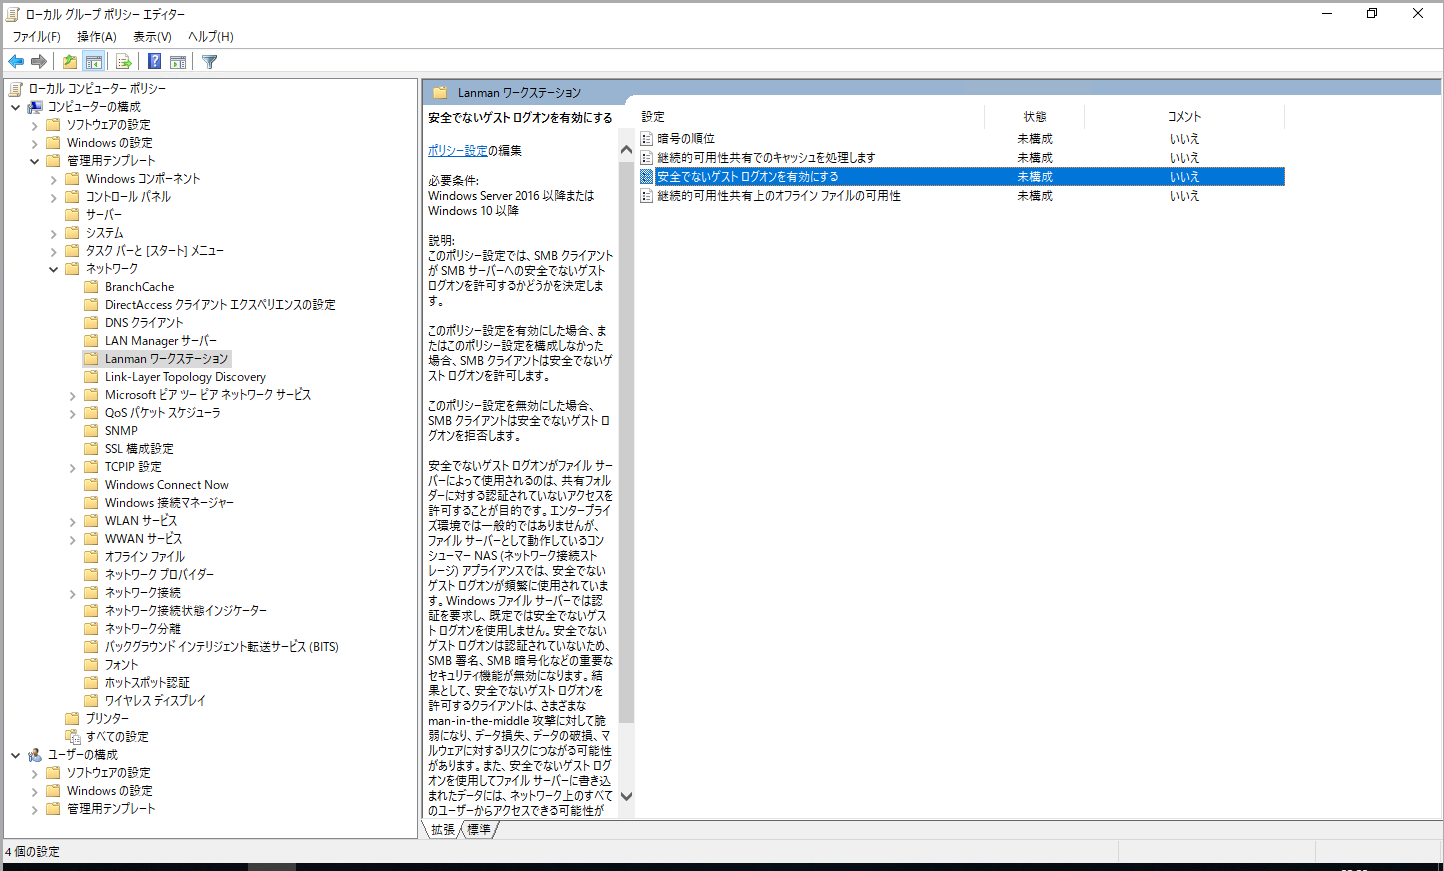Screen dimensions: 1444x871
Task: Click the ポリシー設定 edit link
Action: [x=458, y=150]
